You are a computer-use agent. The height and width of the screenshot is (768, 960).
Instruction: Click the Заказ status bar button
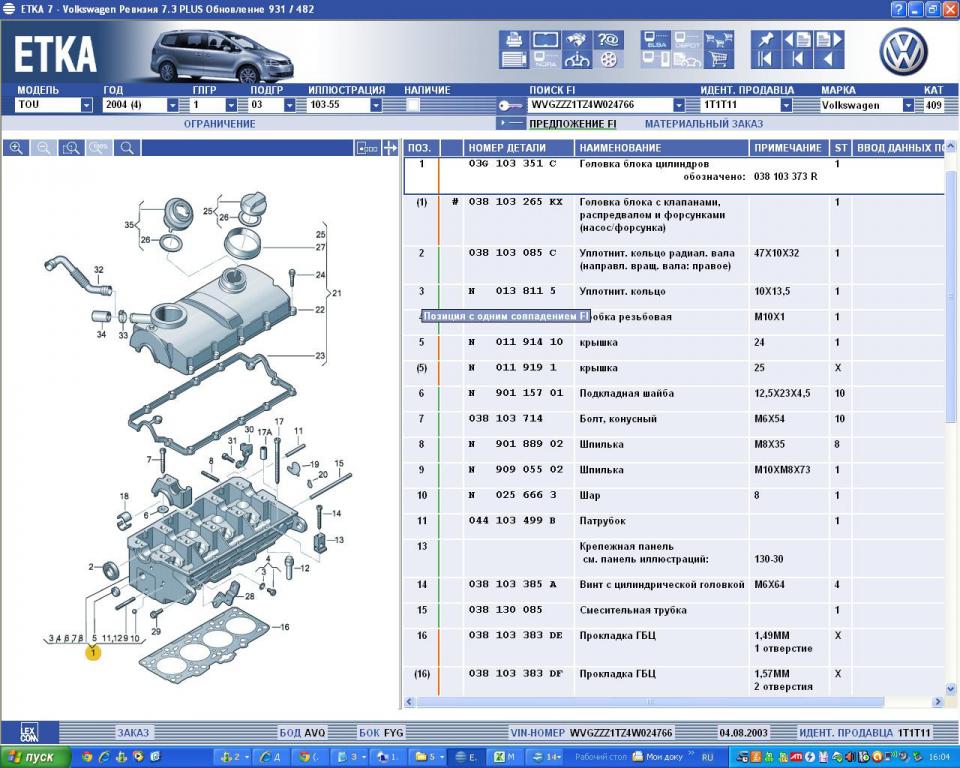pos(133,732)
